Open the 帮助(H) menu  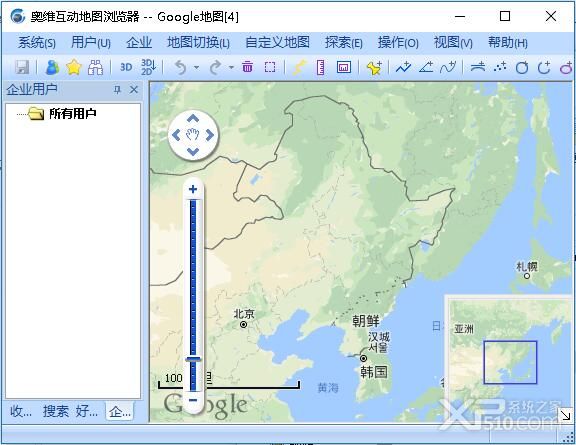click(508, 43)
